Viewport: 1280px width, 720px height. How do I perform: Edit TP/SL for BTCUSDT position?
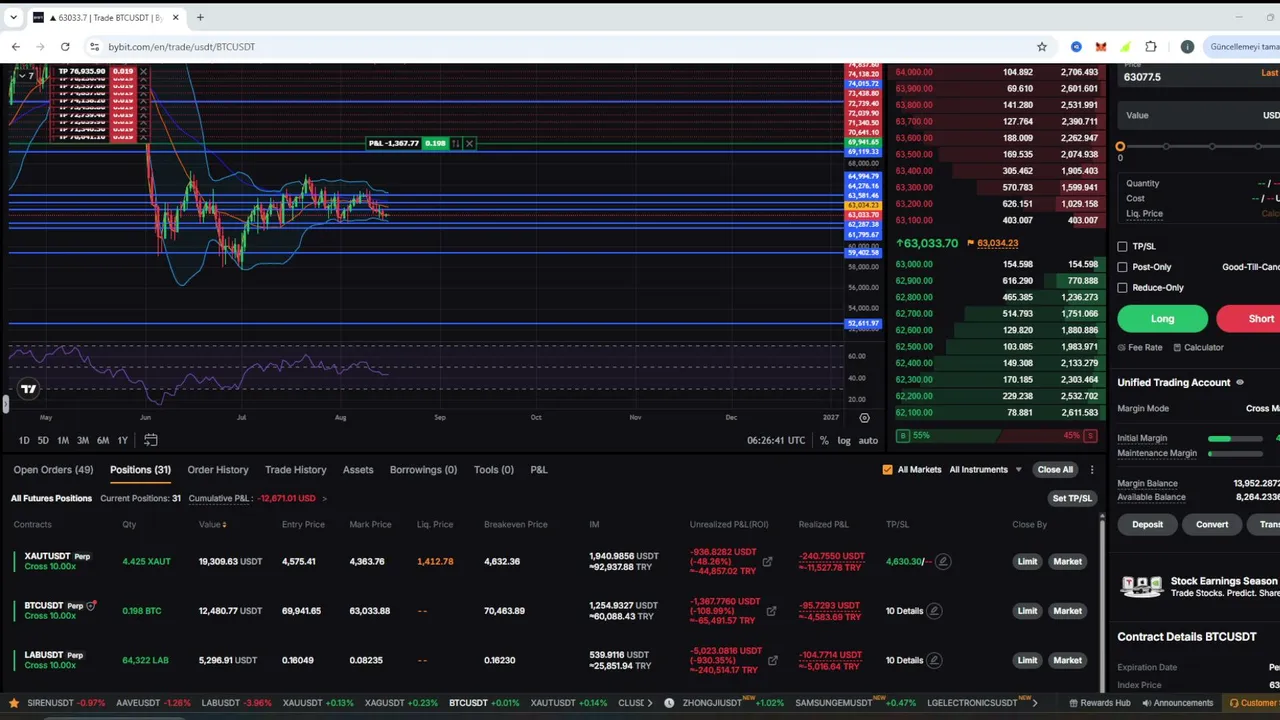coord(934,611)
